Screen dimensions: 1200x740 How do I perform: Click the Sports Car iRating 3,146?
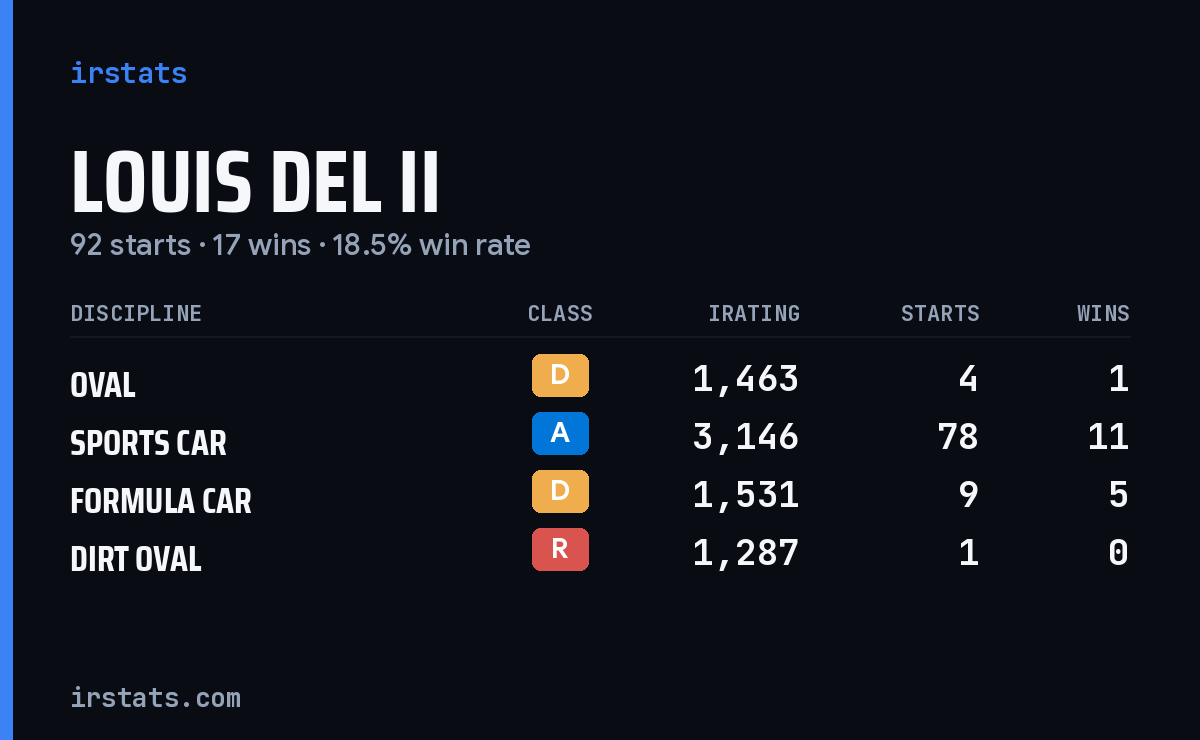pos(746,437)
